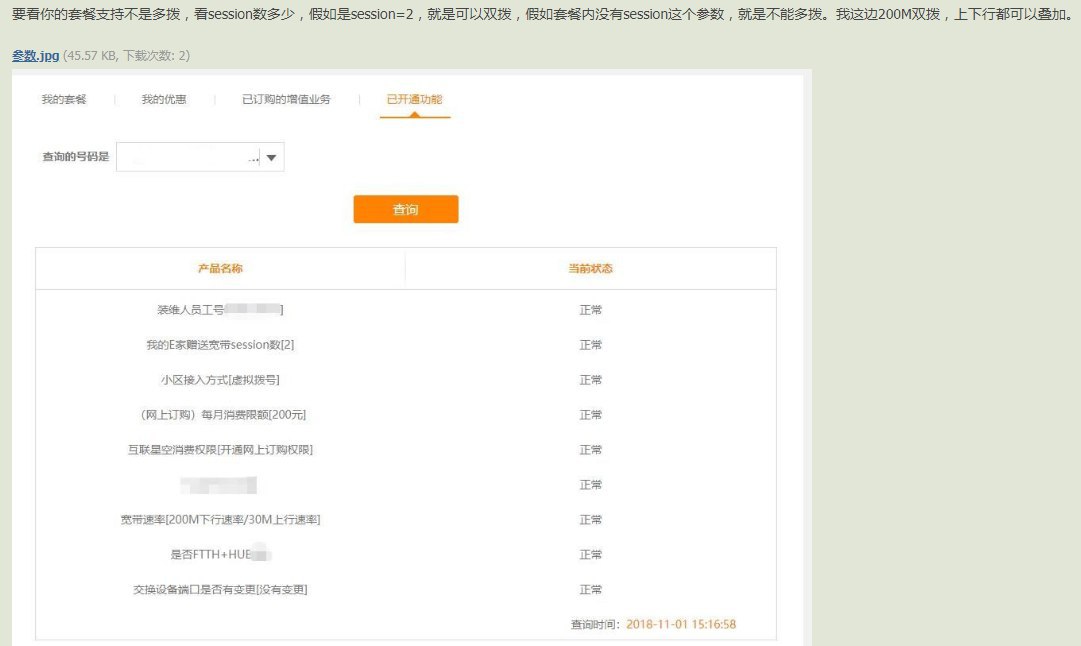Click the 每月消费限额[200元] entry

tap(216, 415)
